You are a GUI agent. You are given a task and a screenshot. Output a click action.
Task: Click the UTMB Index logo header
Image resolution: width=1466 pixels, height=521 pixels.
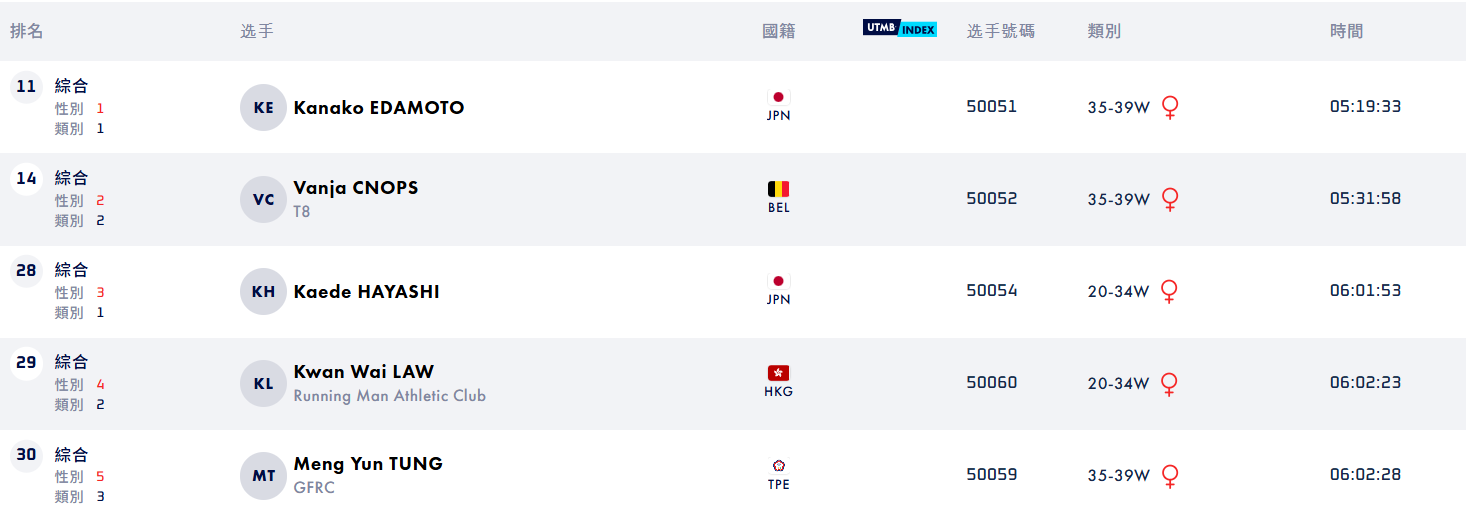pyautogui.click(x=899, y=29)
